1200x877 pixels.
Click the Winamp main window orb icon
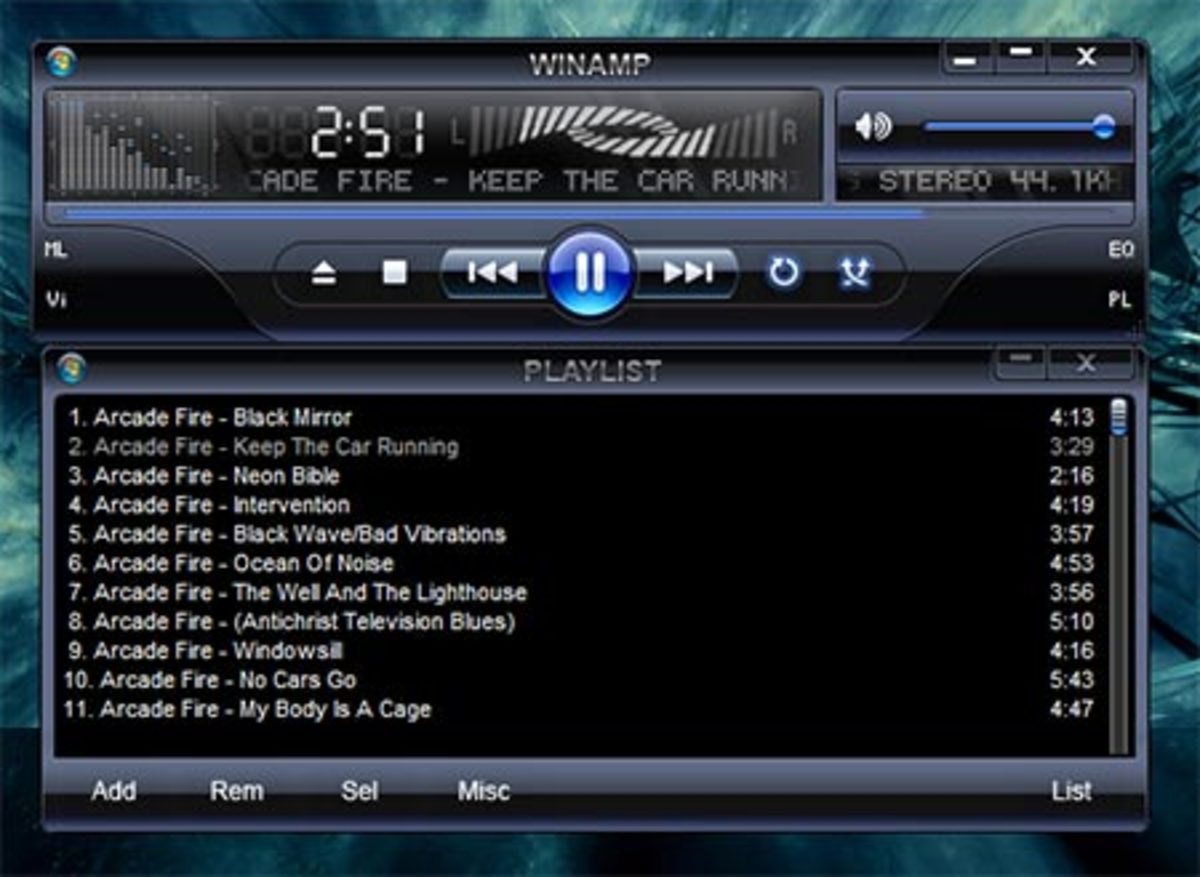62,63
